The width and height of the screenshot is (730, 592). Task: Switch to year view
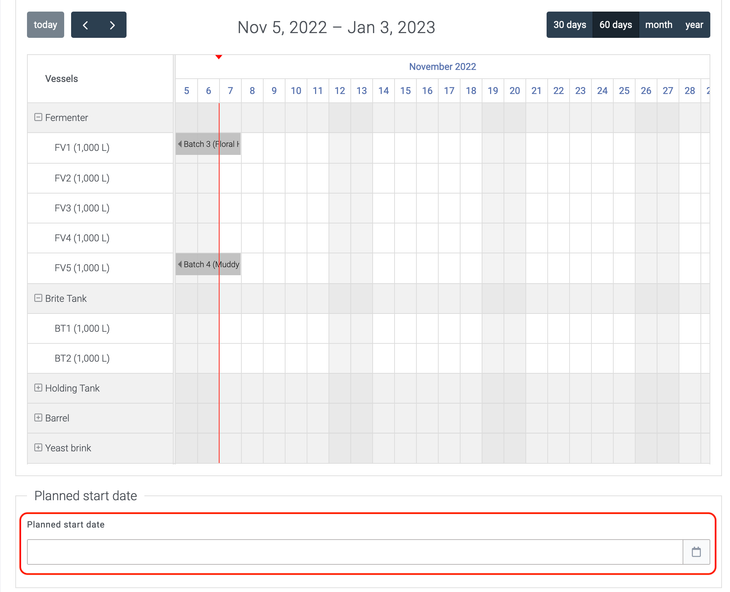click(x=694, y=25)
